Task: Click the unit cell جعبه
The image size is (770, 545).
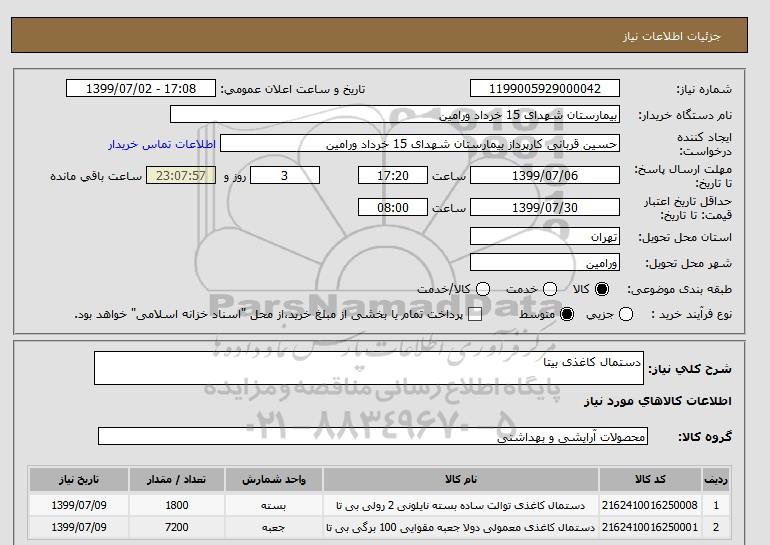Action: 274,527
